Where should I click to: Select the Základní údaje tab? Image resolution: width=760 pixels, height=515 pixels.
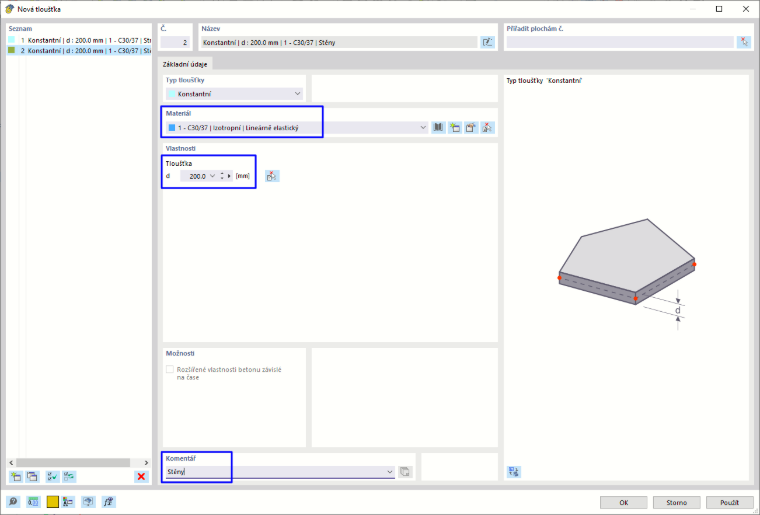click(185, 64)
